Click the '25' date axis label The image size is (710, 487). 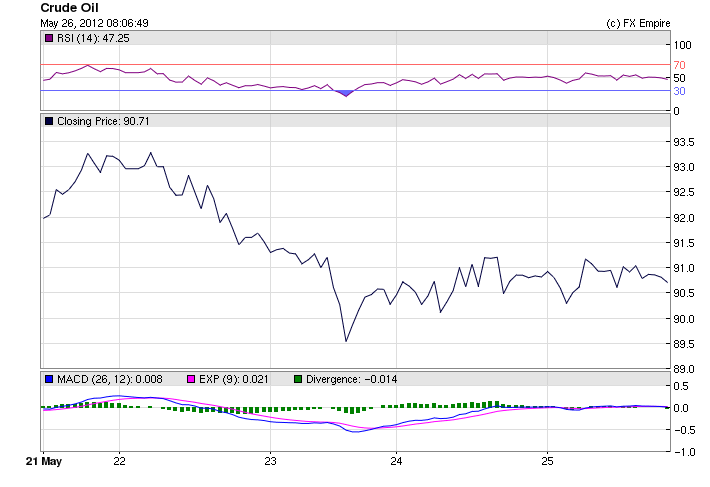click(x=547, y=461)
